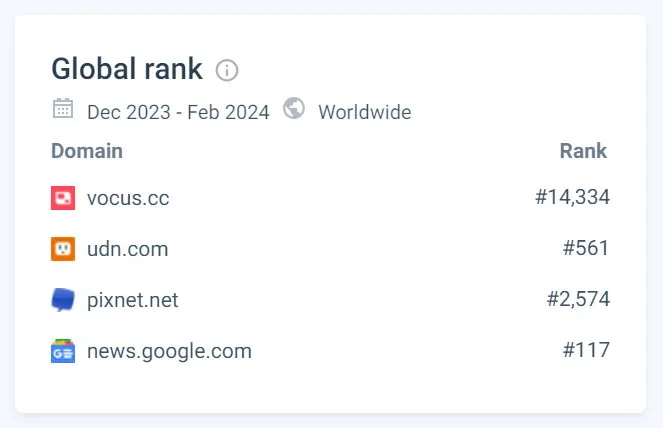Click the Worldwide region label
663x428 pixels.
click(x=364, y=112)
